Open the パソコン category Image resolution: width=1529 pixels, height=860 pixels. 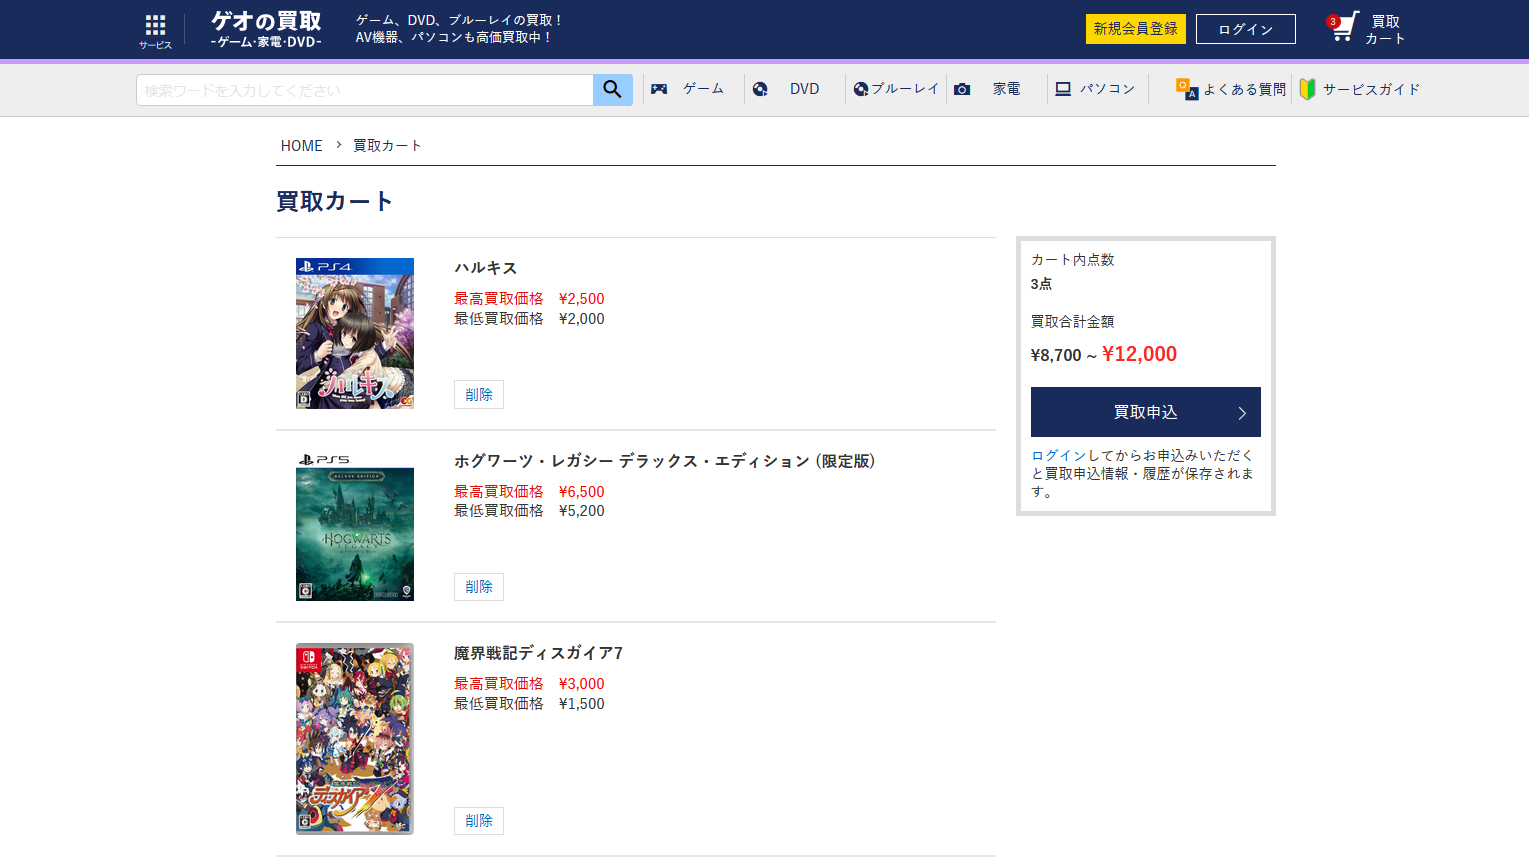(x=1107, y=89)
